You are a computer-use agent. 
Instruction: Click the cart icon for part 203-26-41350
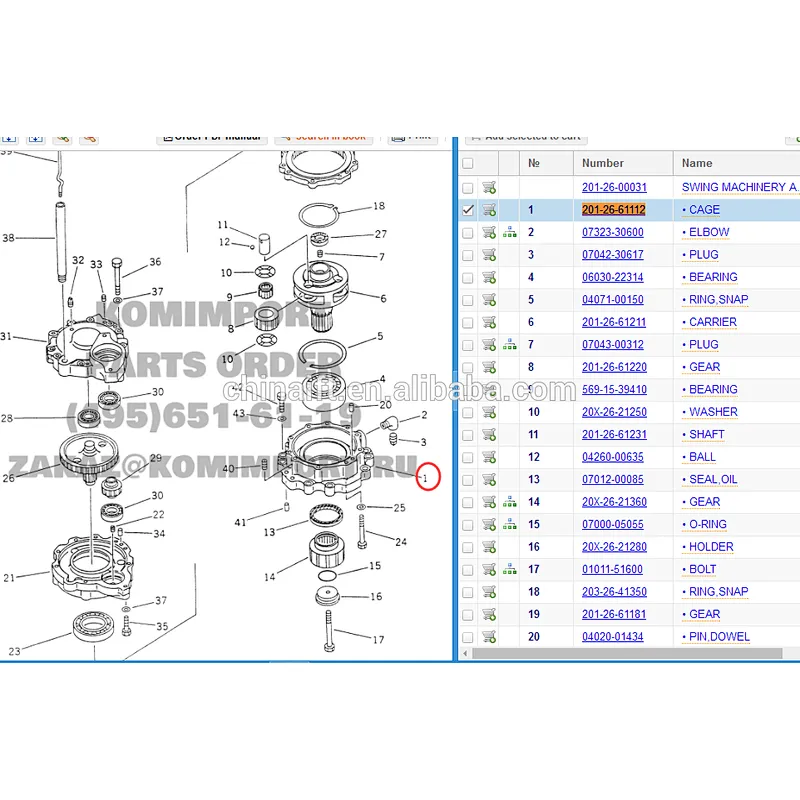pos(489,592)
